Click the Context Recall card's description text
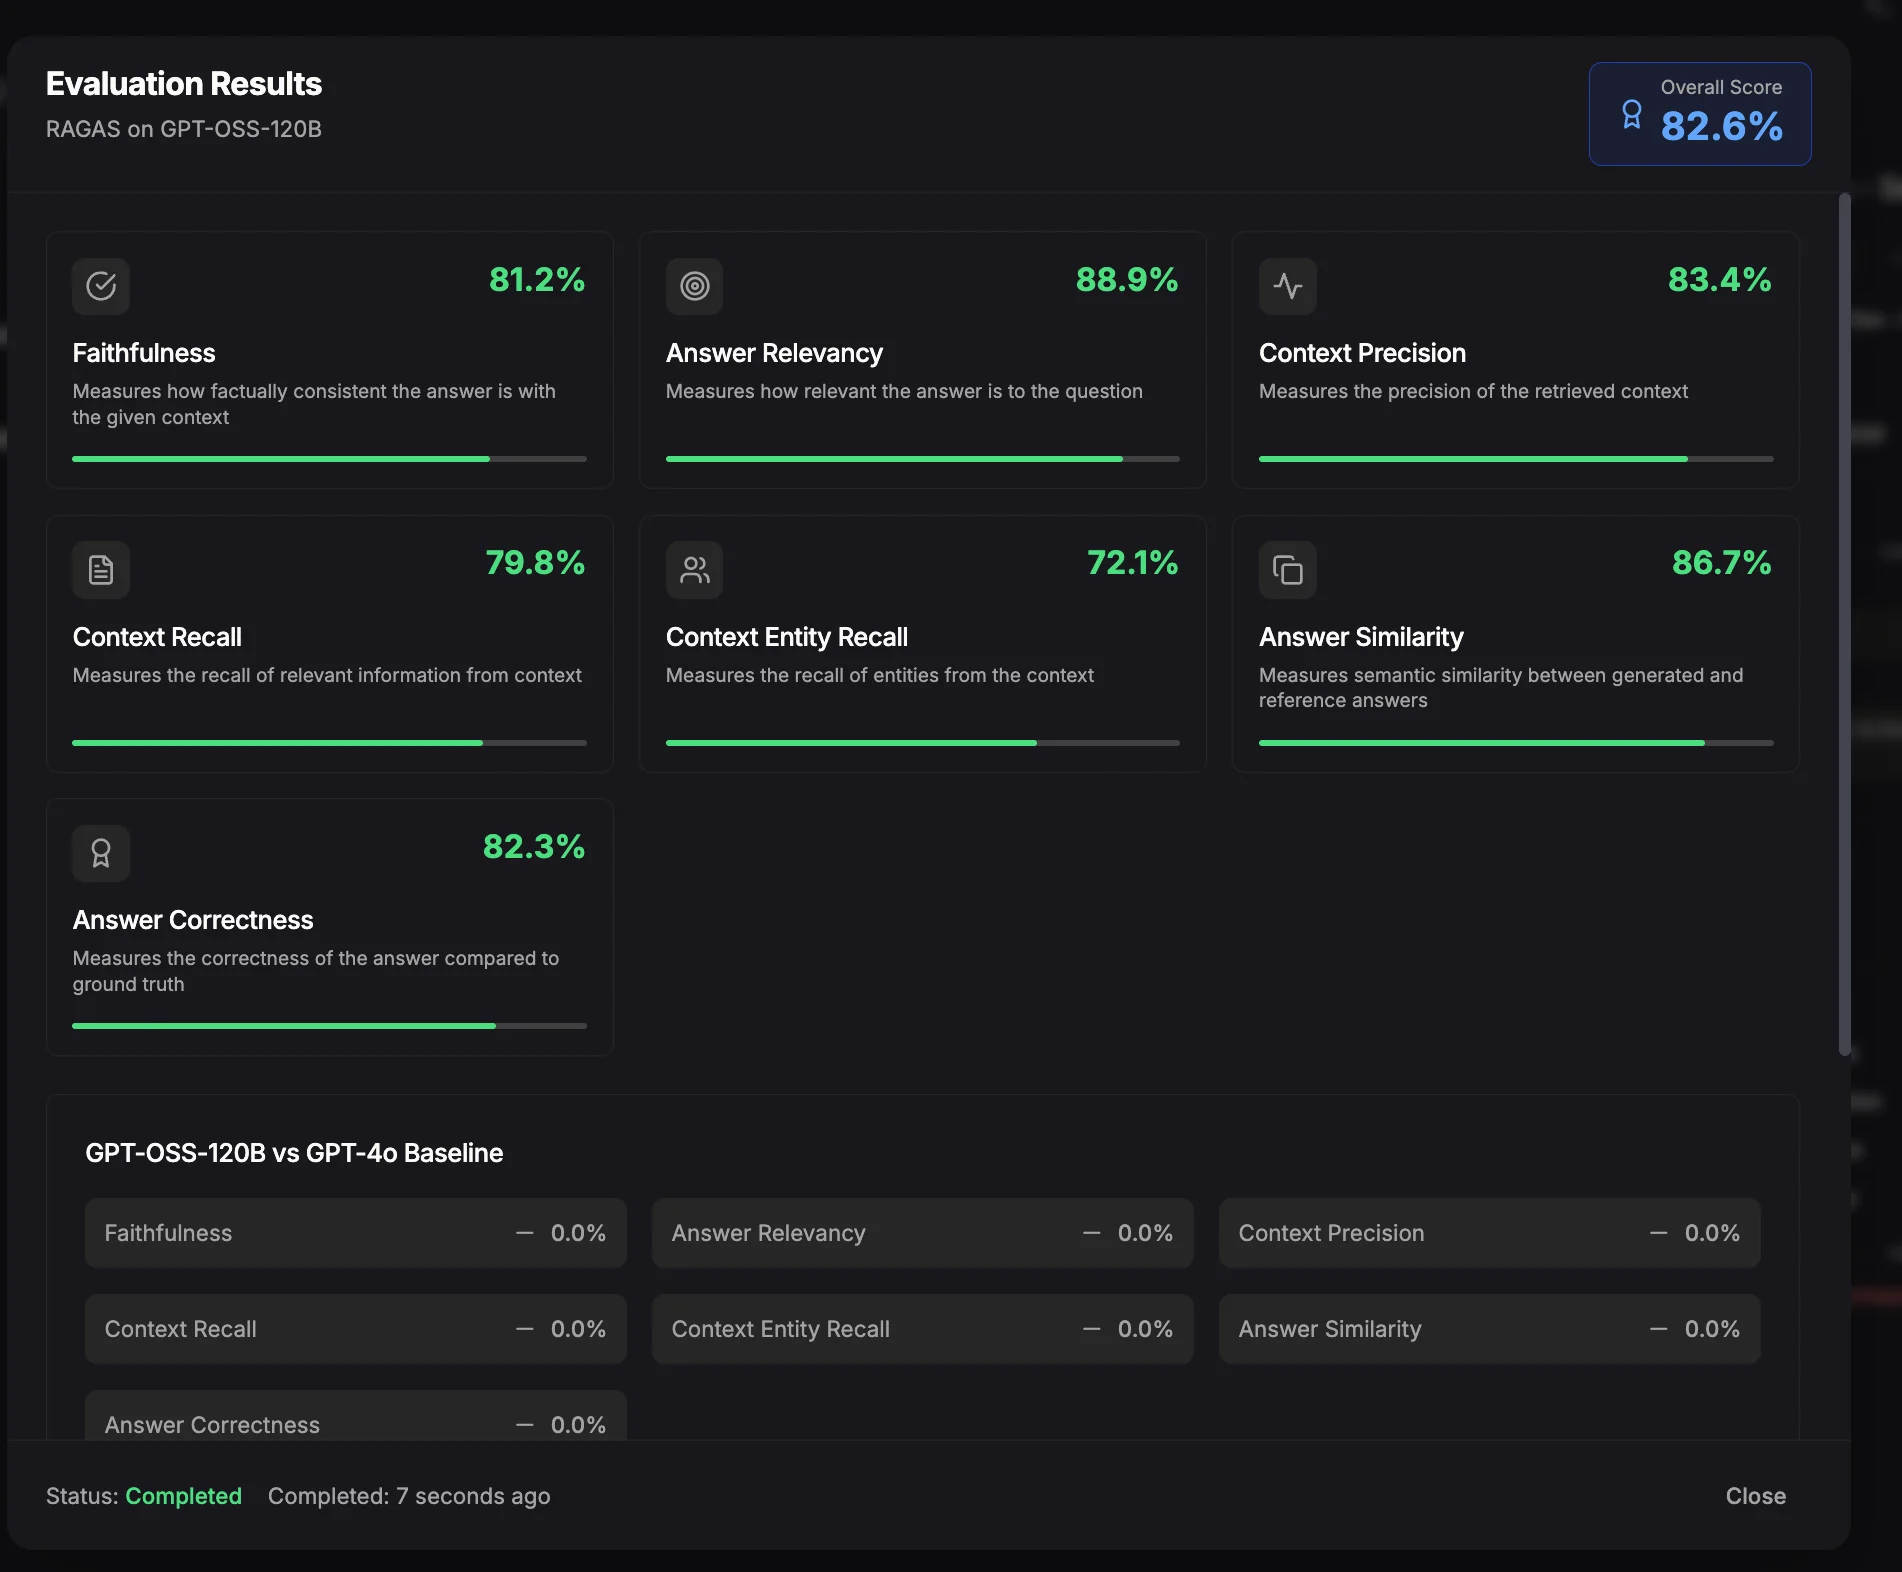 (x=327, y=675)
